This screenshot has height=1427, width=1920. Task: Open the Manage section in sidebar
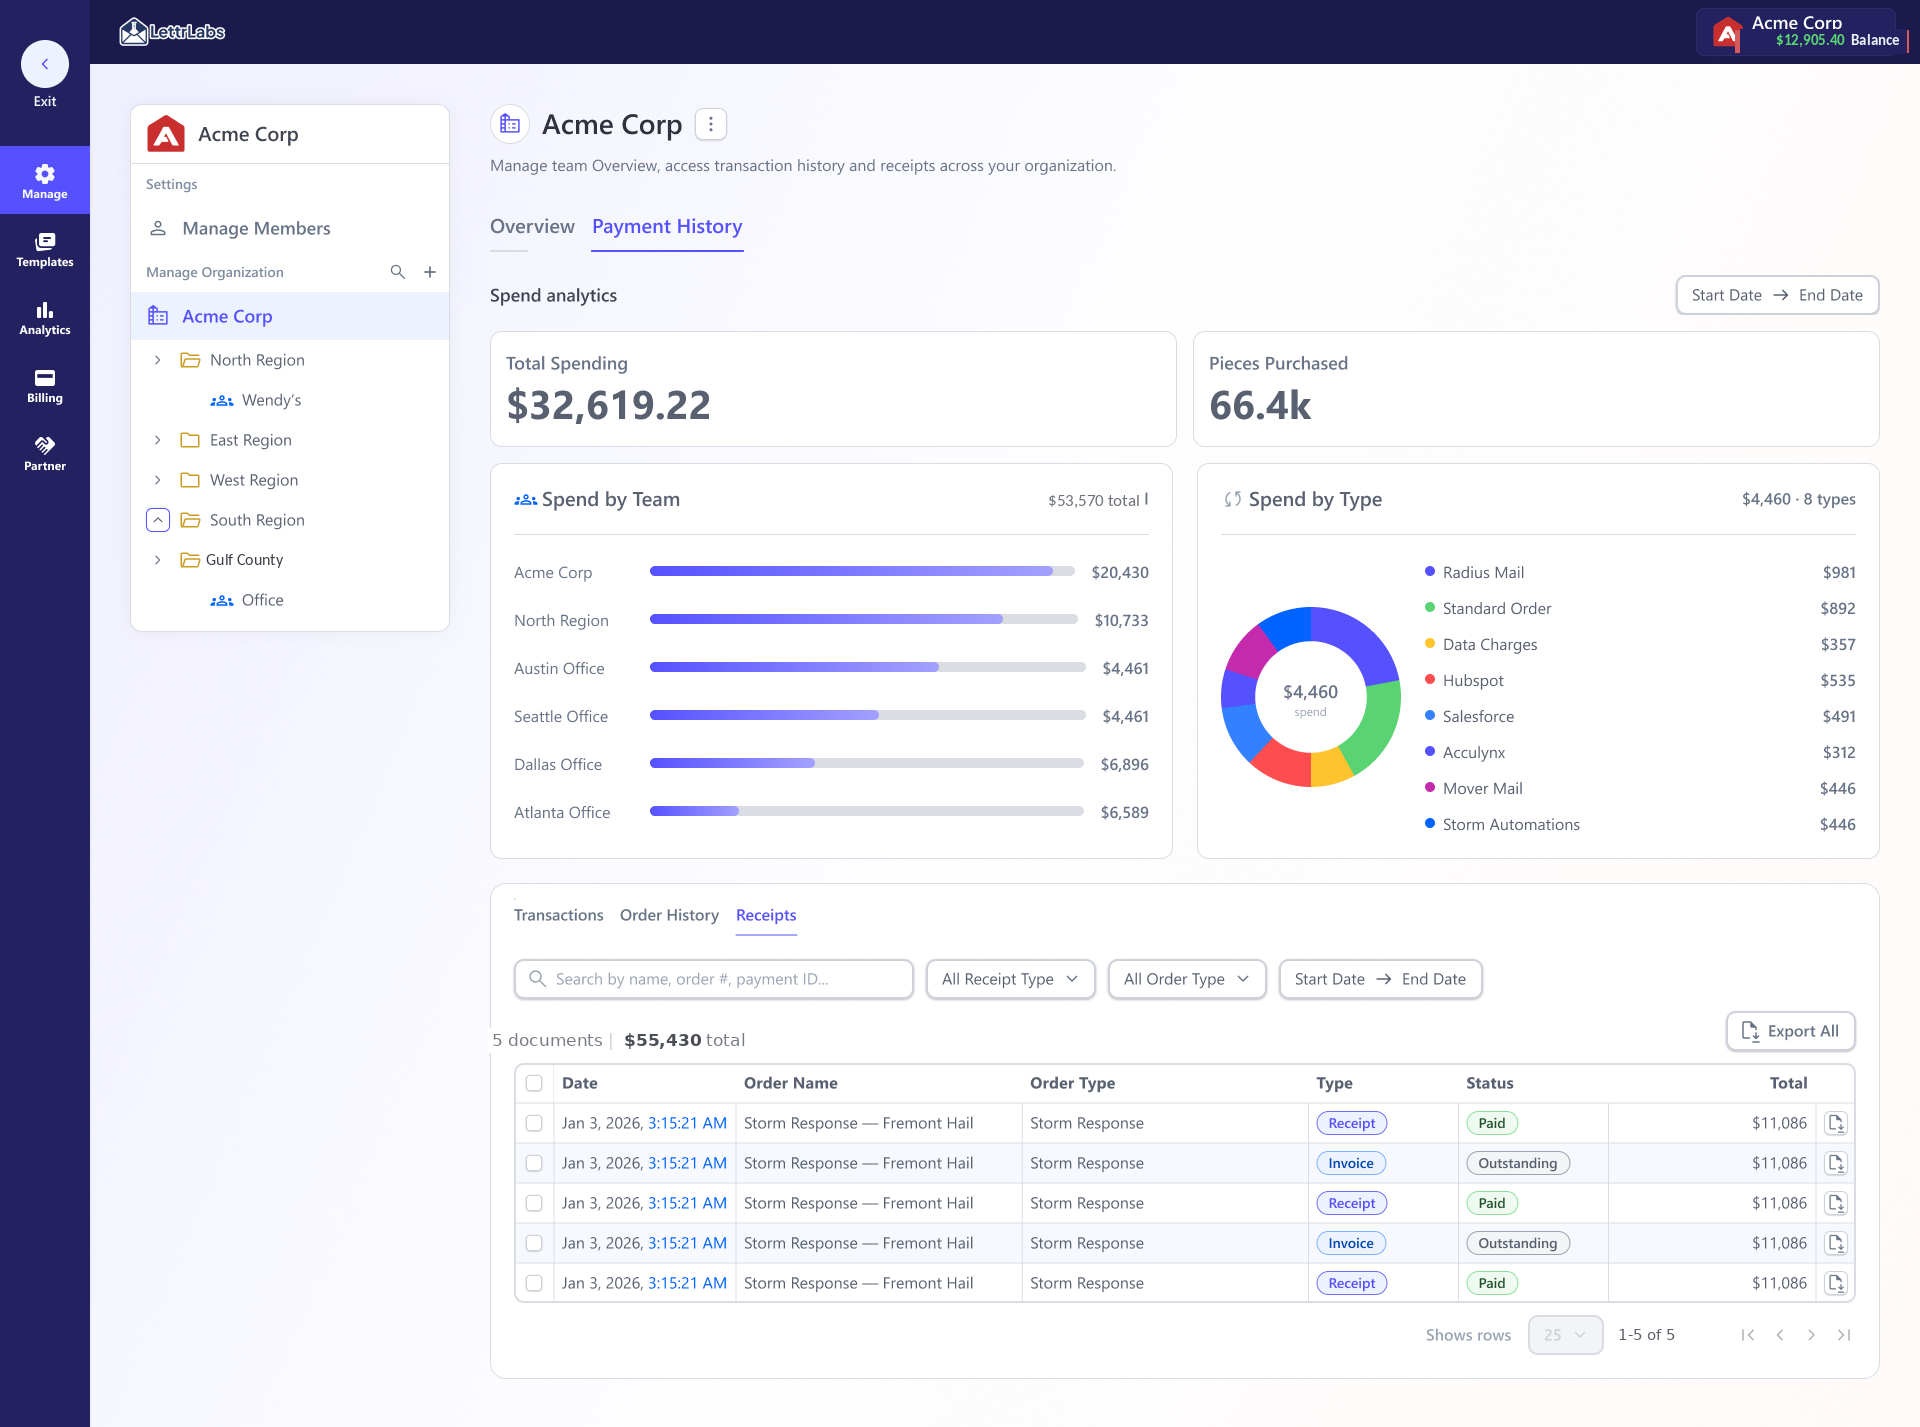coord(45,181)
